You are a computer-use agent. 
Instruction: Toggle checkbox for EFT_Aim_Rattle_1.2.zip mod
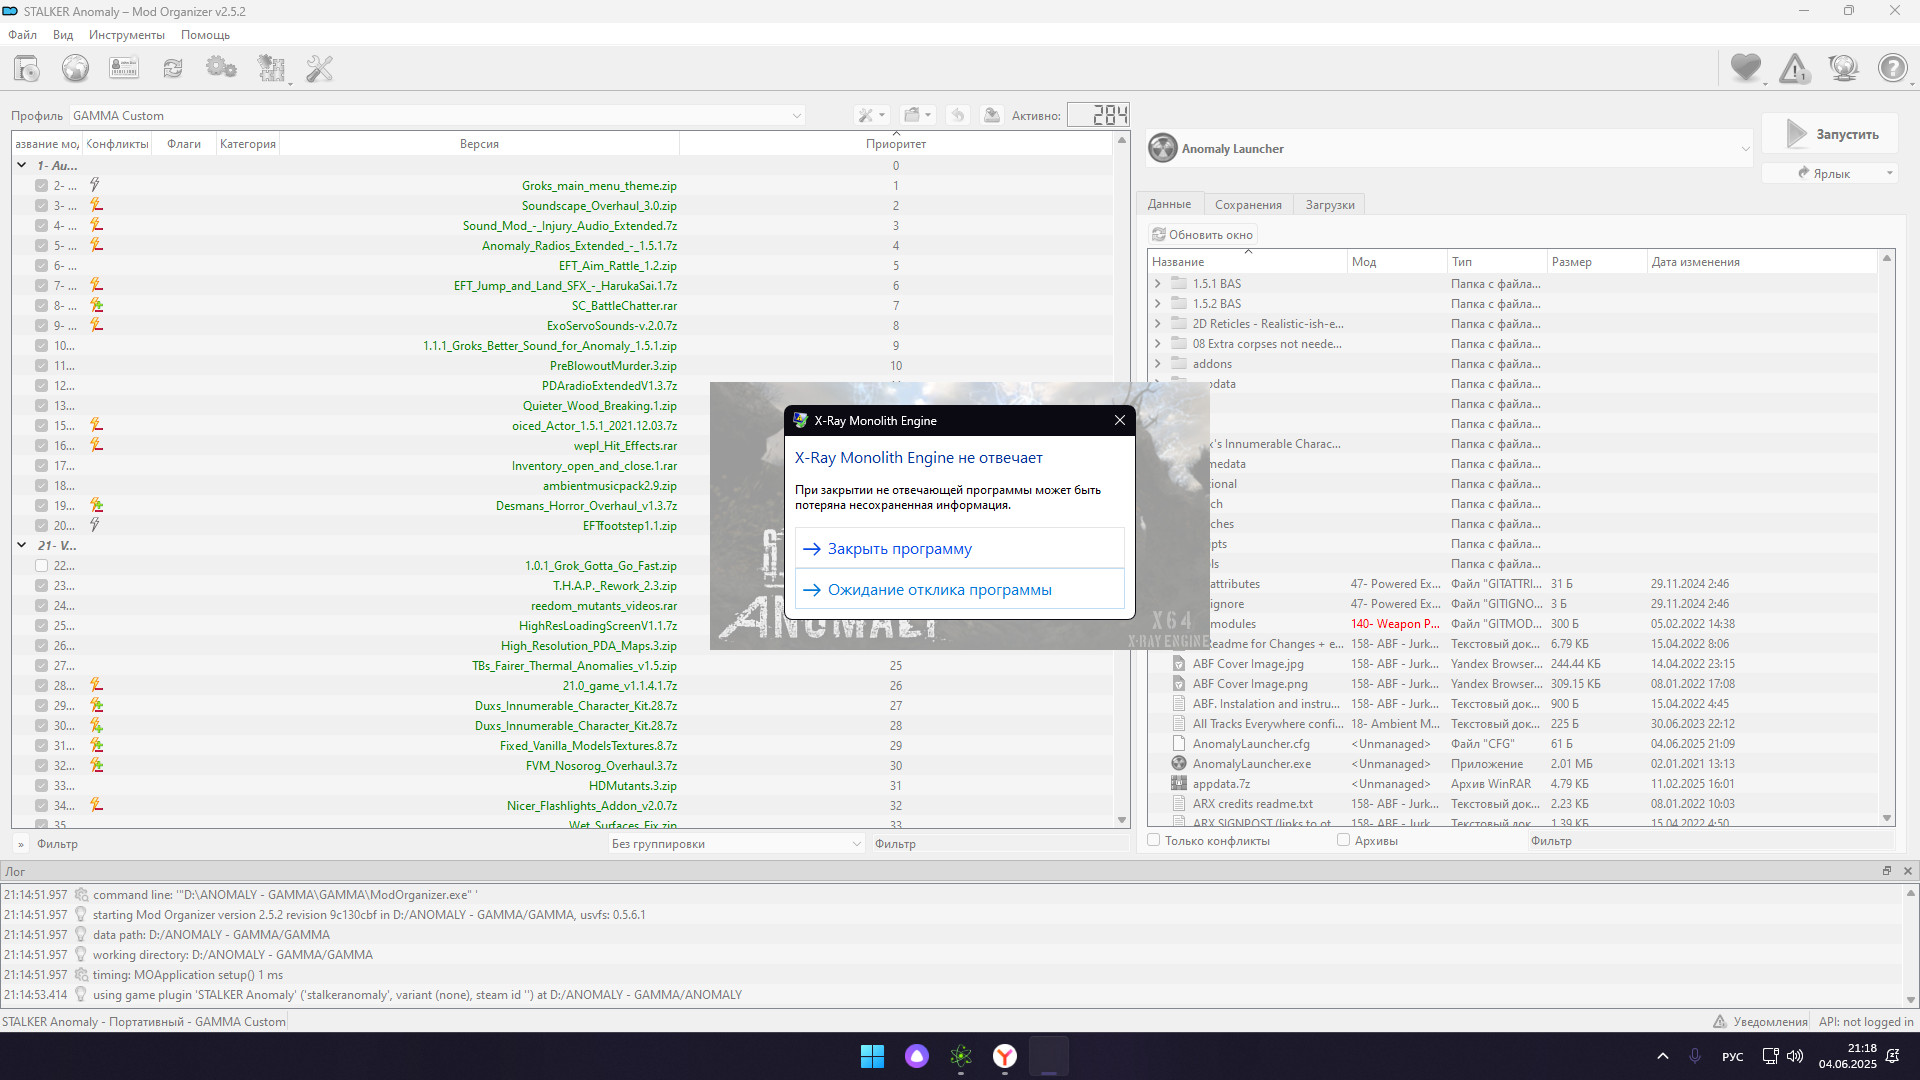point(41,265)
